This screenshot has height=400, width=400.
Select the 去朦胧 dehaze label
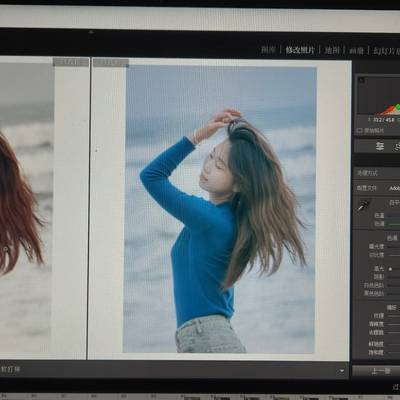coord(376,332)
